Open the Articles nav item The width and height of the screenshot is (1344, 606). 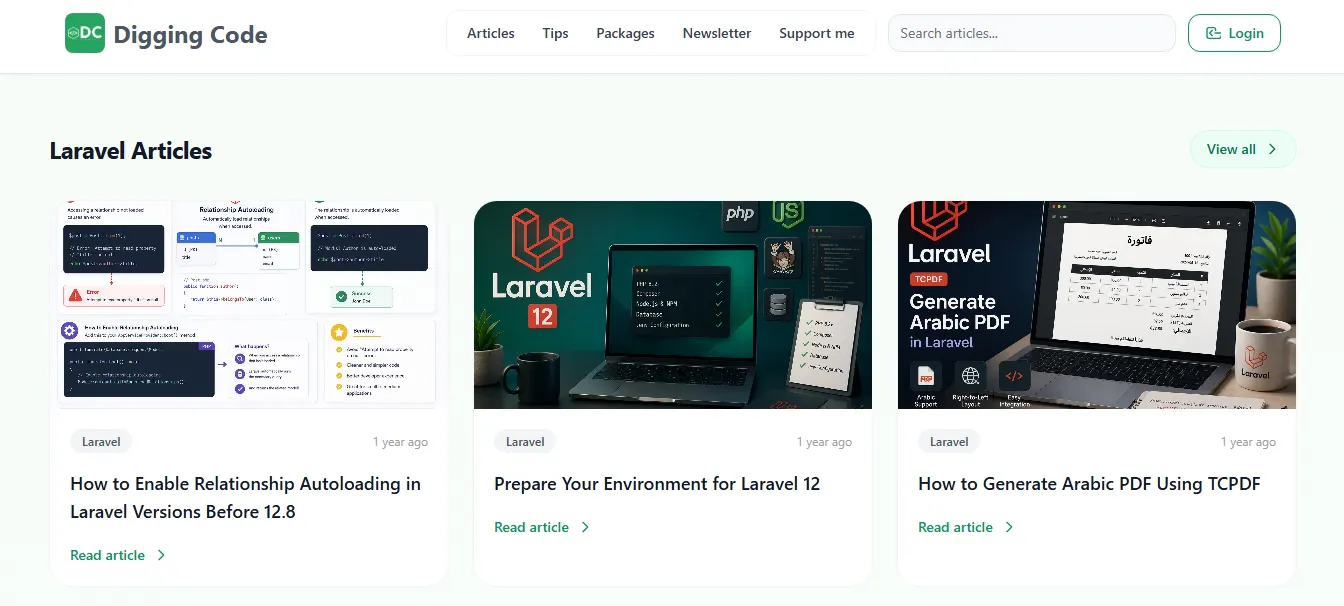click(x=491, y=33)
